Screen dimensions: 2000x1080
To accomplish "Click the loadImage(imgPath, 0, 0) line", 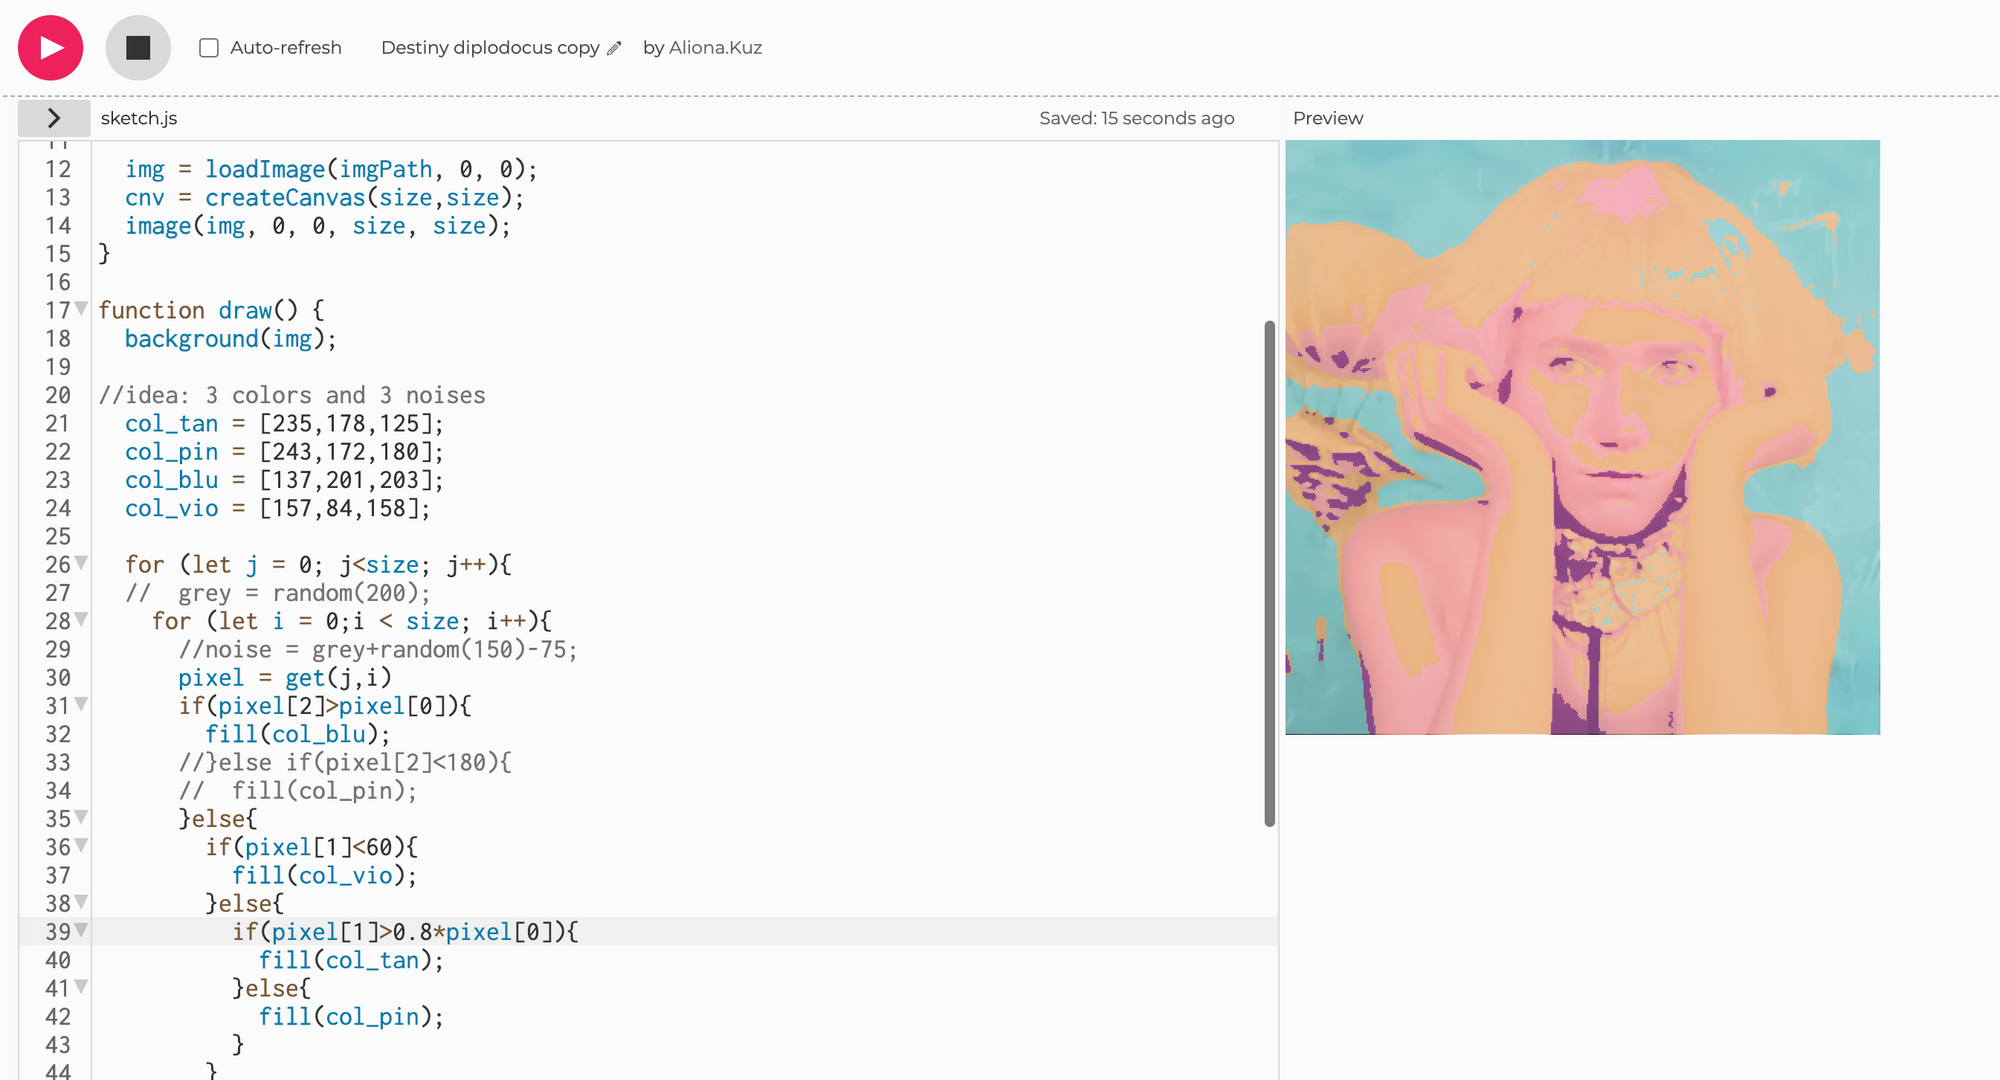I will (x=331, y=170).
